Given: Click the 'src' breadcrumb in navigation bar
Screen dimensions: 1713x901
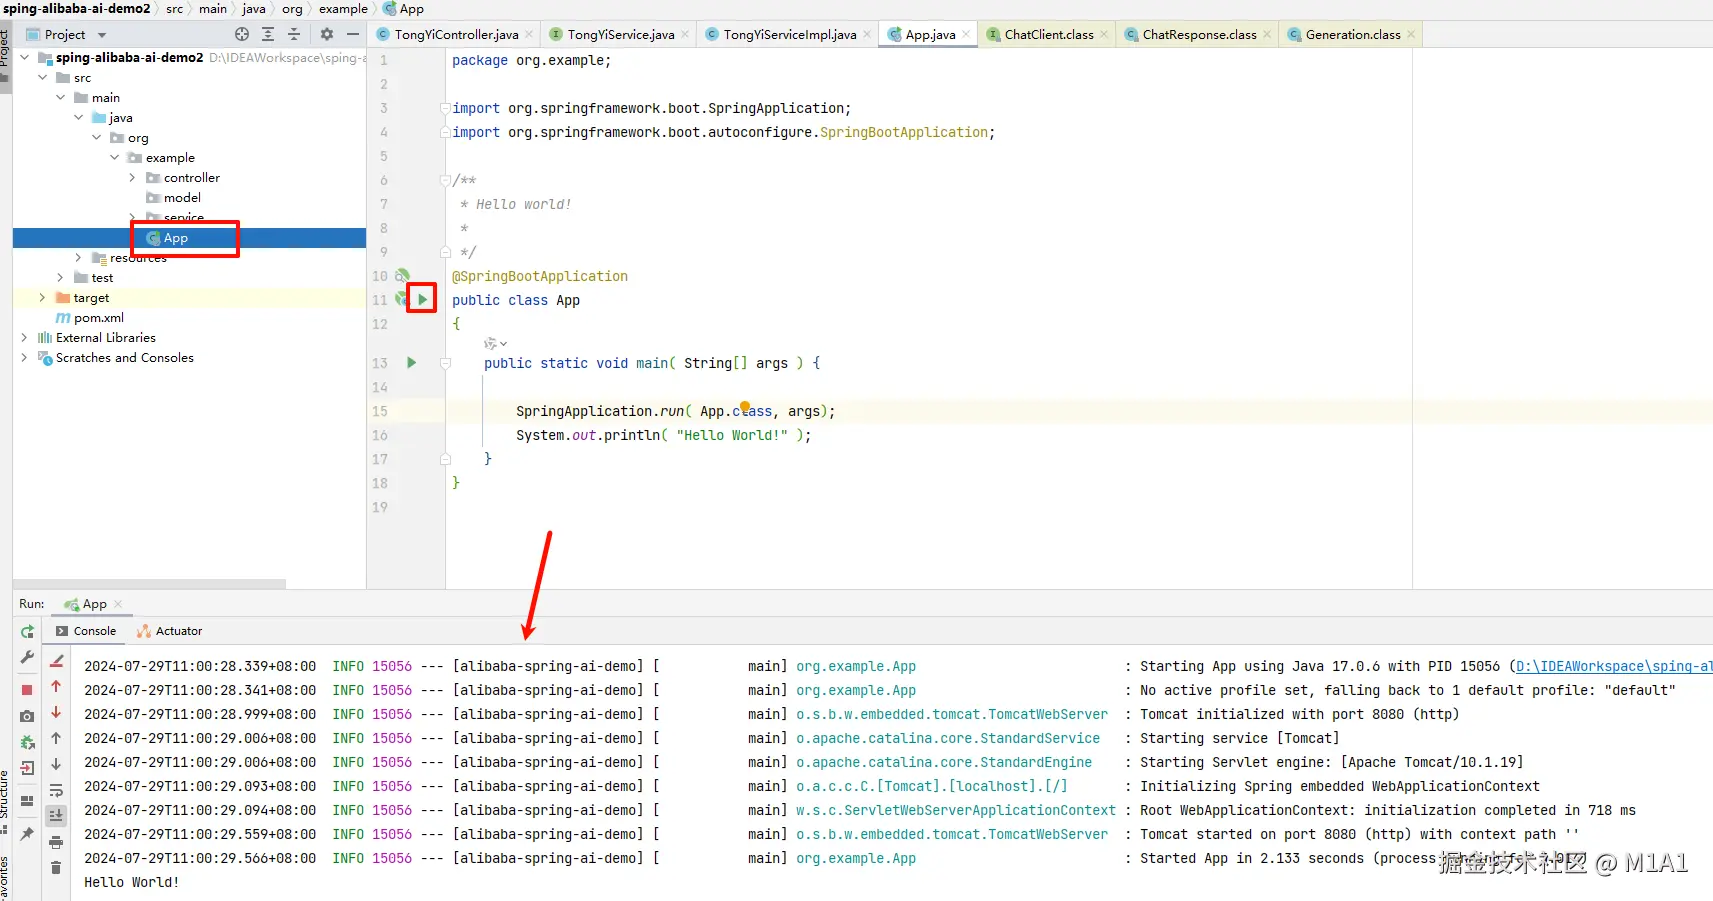Looking at the screenshot, I should [x=174, y=9].
